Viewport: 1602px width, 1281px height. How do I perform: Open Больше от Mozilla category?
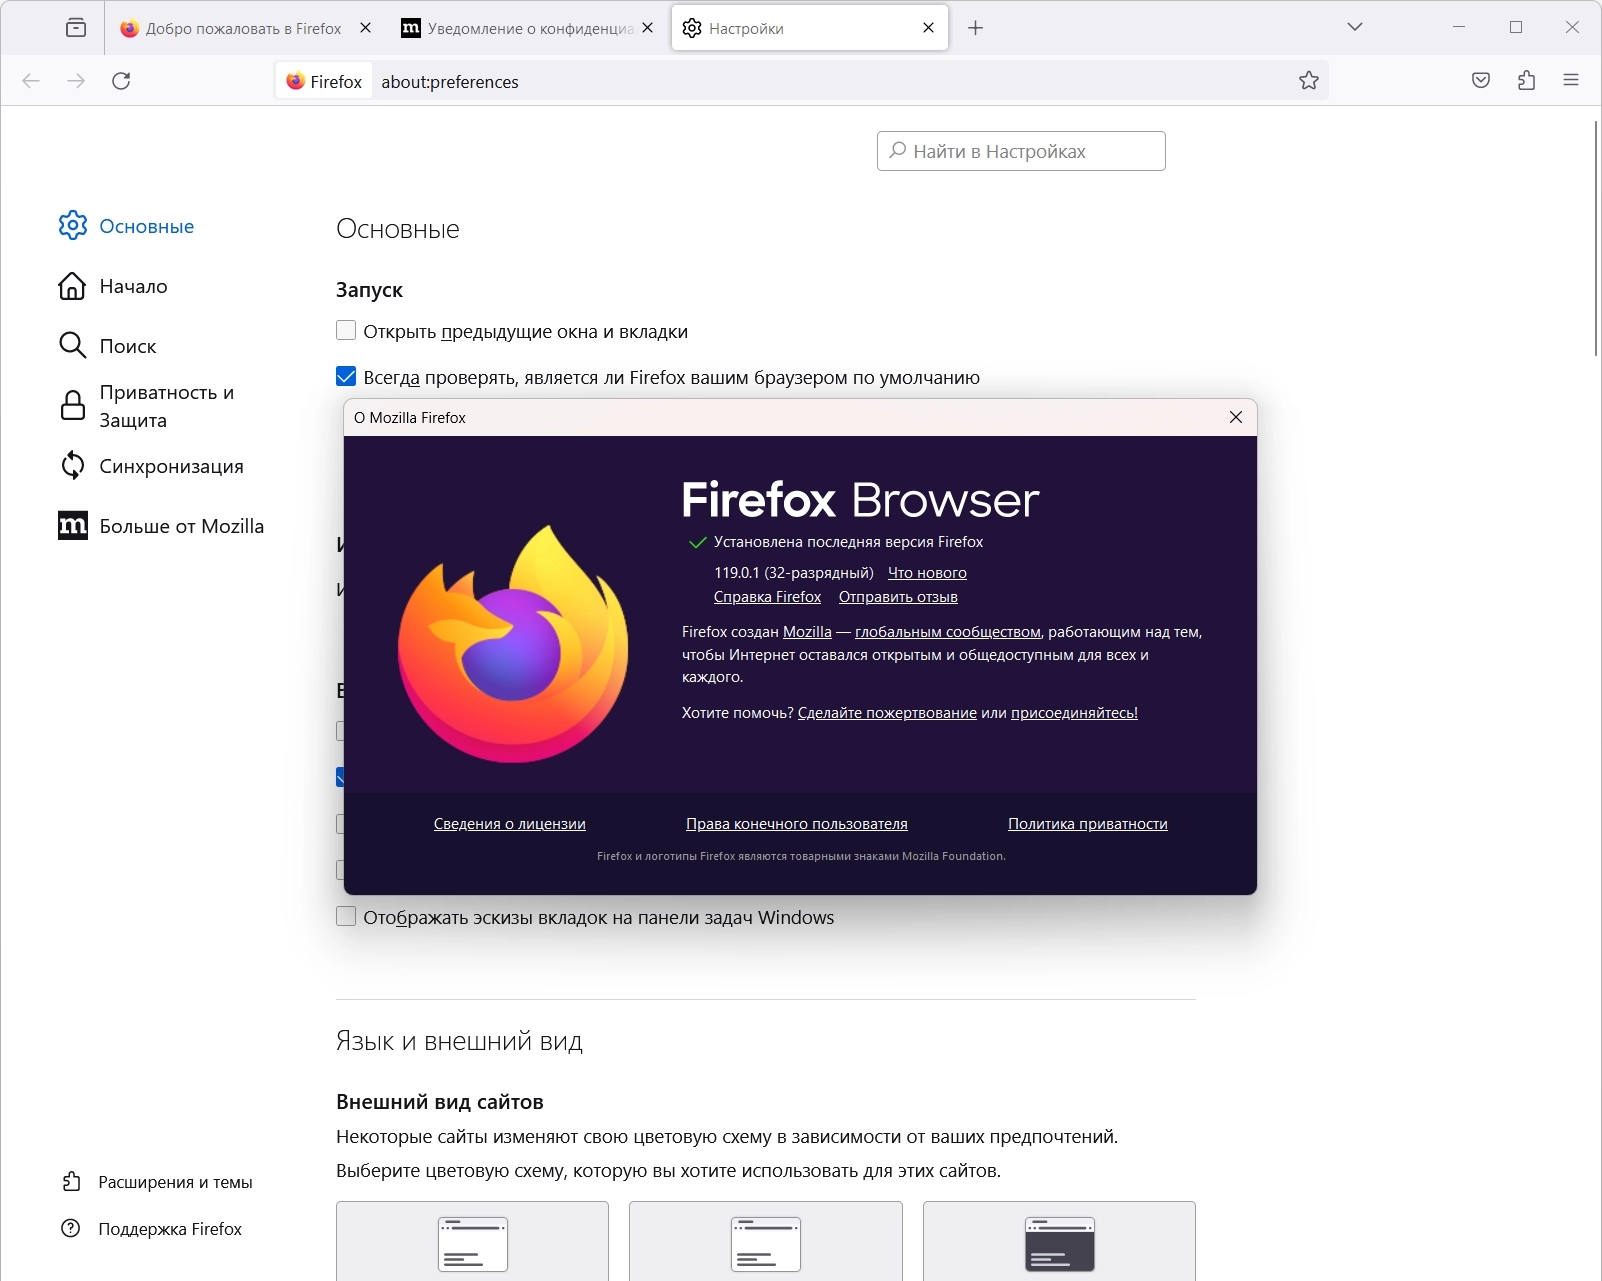161,526
